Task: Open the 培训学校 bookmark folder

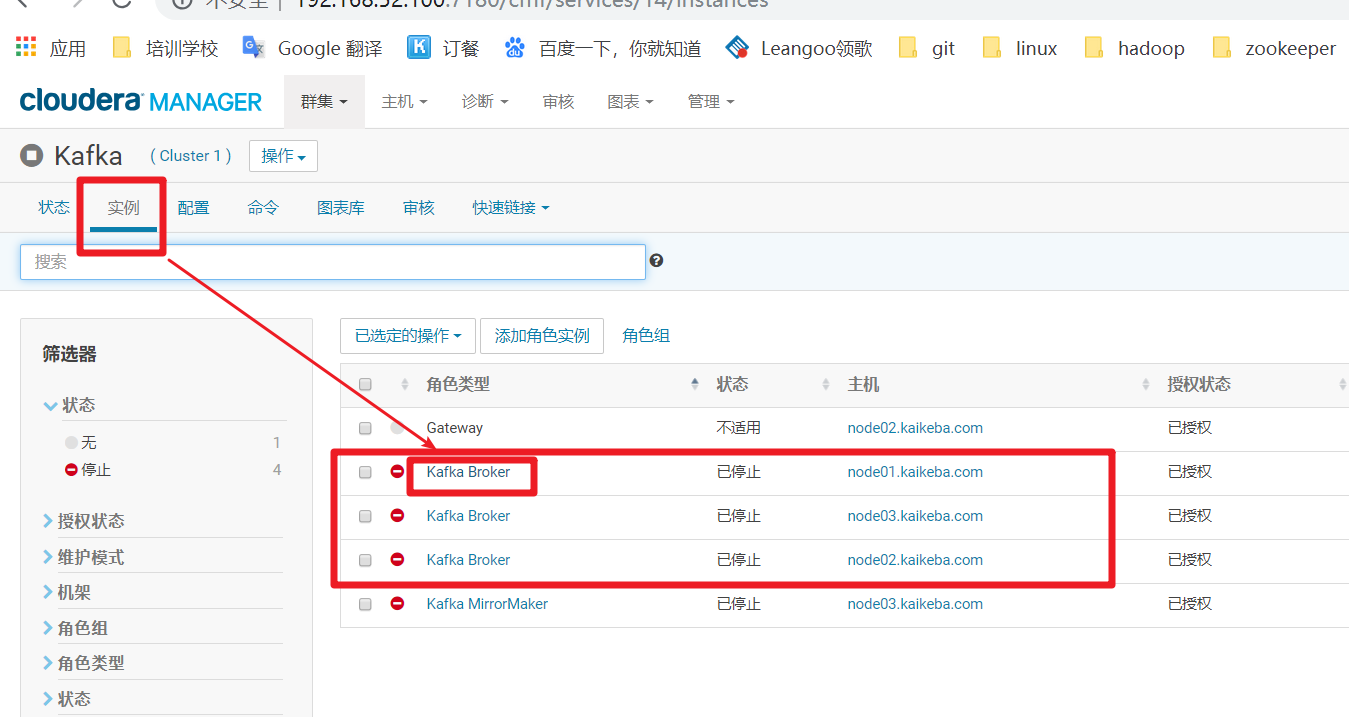Action: [x=165, y=48]
